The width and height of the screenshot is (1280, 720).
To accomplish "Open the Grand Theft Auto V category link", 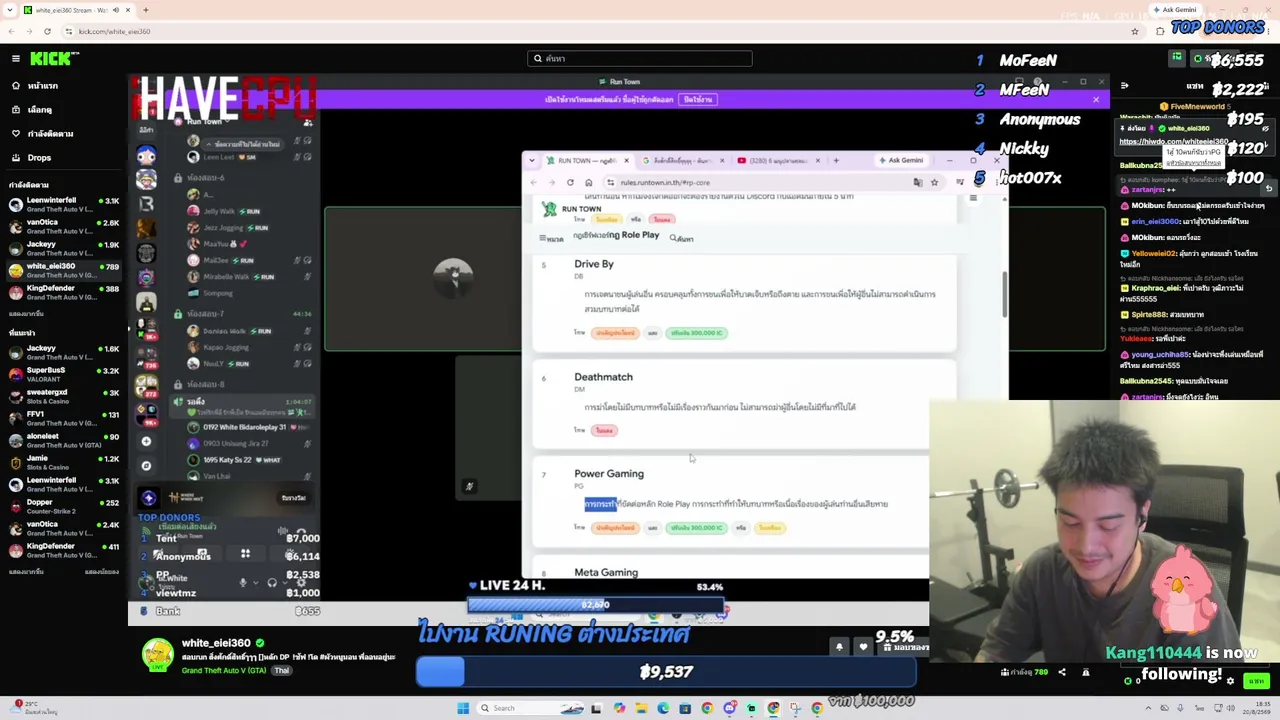I will [x=225, y=670].
